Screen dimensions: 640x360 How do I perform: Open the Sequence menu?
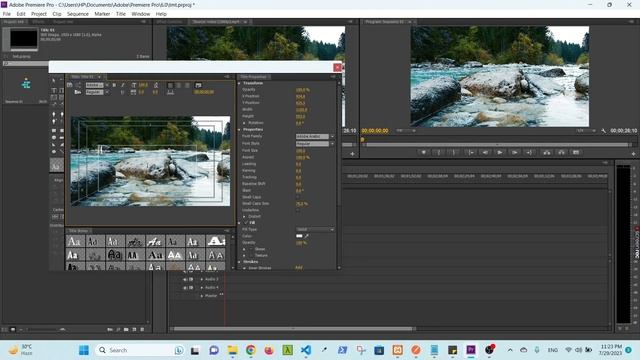(x=78, y=14)
